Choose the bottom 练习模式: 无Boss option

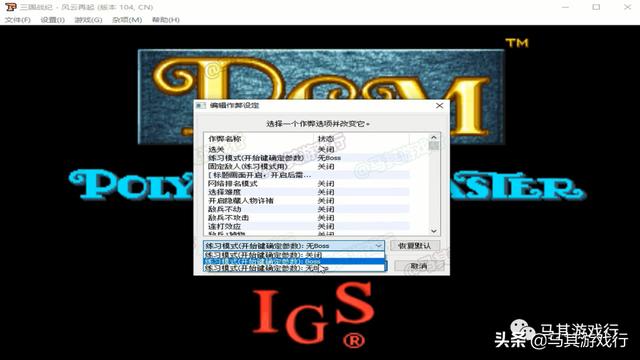point(294,268)
